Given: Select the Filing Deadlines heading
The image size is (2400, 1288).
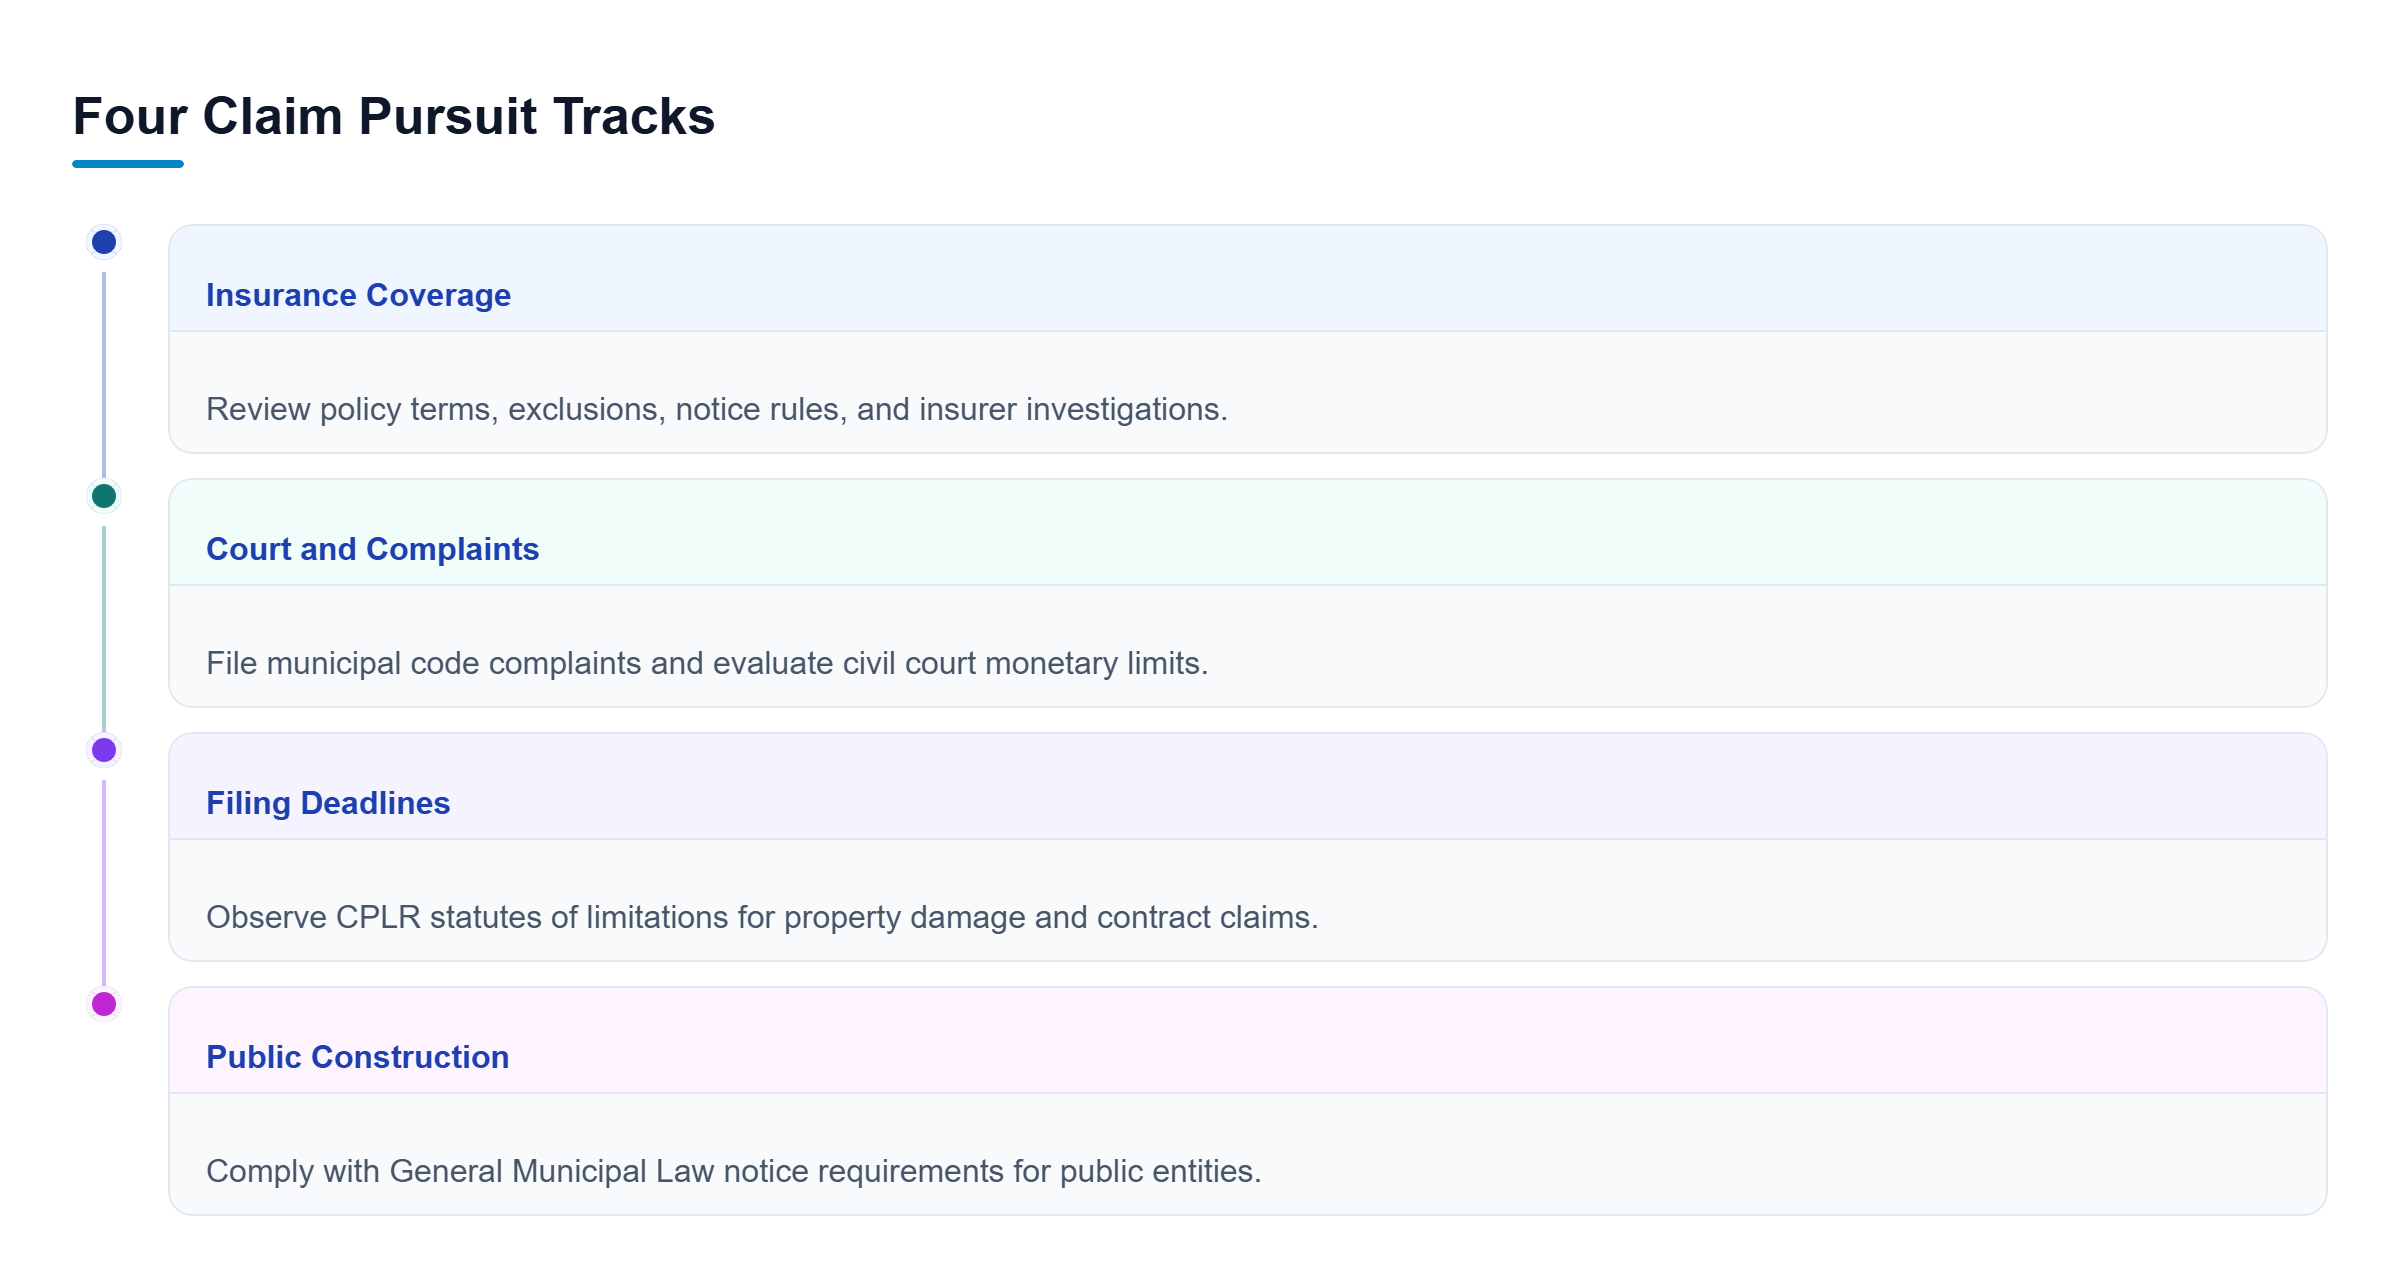Looking at the screenshot, I should click(x=328, y=803).
